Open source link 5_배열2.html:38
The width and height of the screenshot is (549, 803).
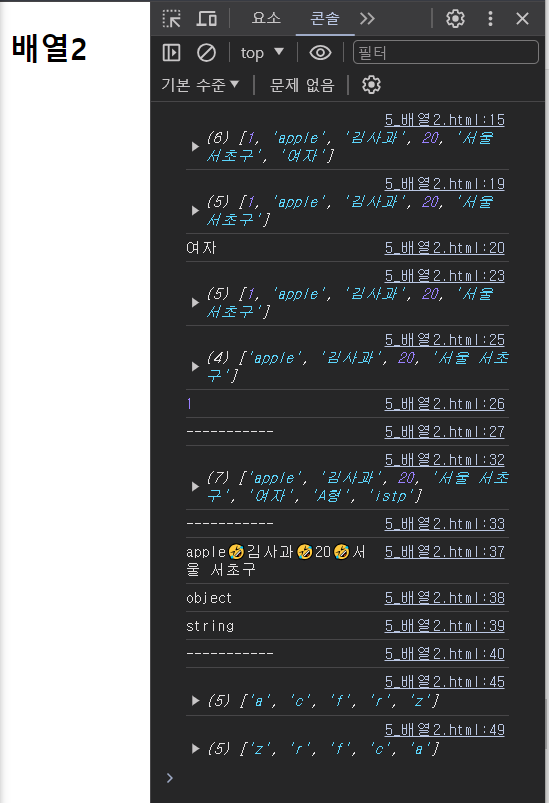[x=445, y=598]
